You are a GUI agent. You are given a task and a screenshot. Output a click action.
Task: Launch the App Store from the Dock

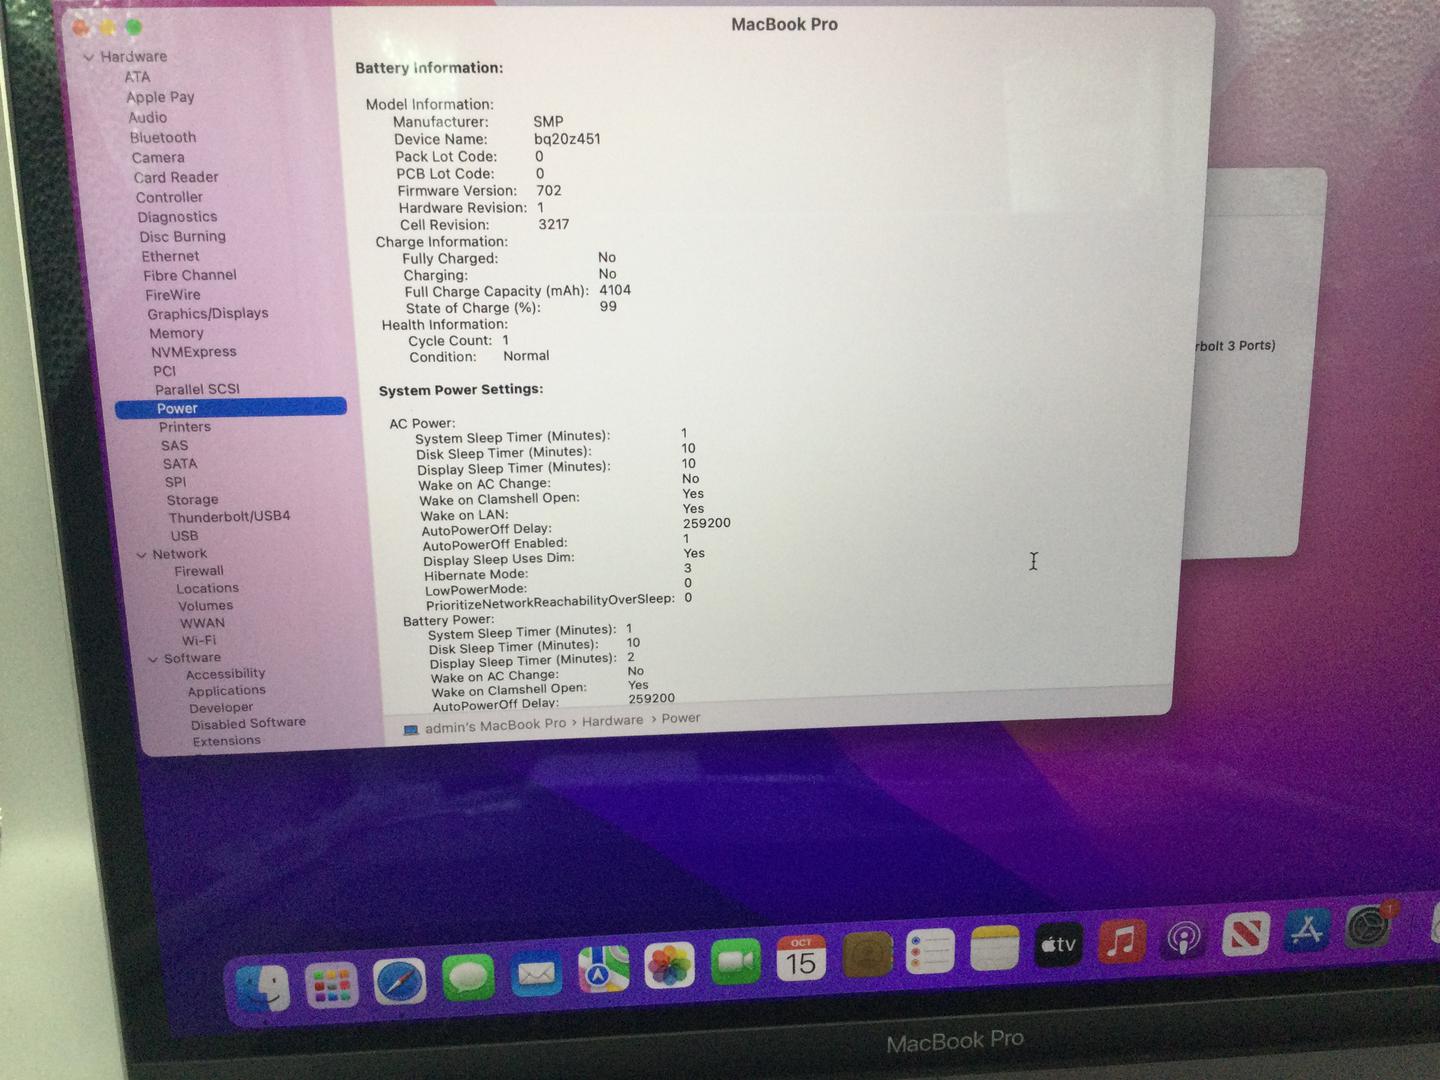point(1306,931)
